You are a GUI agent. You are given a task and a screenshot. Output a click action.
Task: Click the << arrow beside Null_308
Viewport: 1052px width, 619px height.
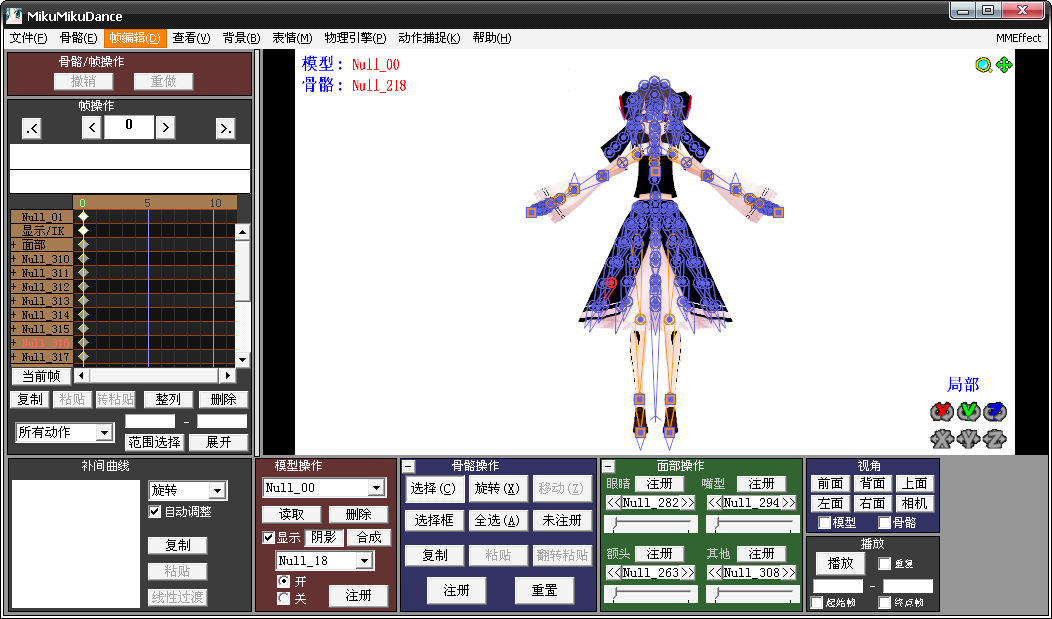click(715, 573)
